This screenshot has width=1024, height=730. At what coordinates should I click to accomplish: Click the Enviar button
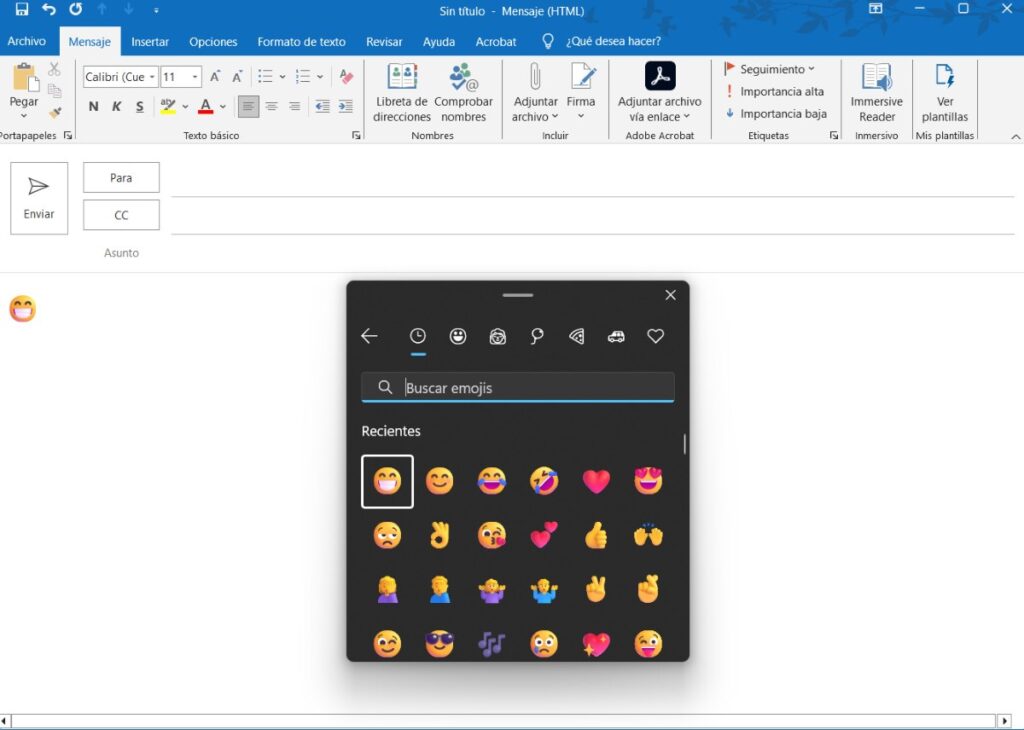click(x=38, y=197)
